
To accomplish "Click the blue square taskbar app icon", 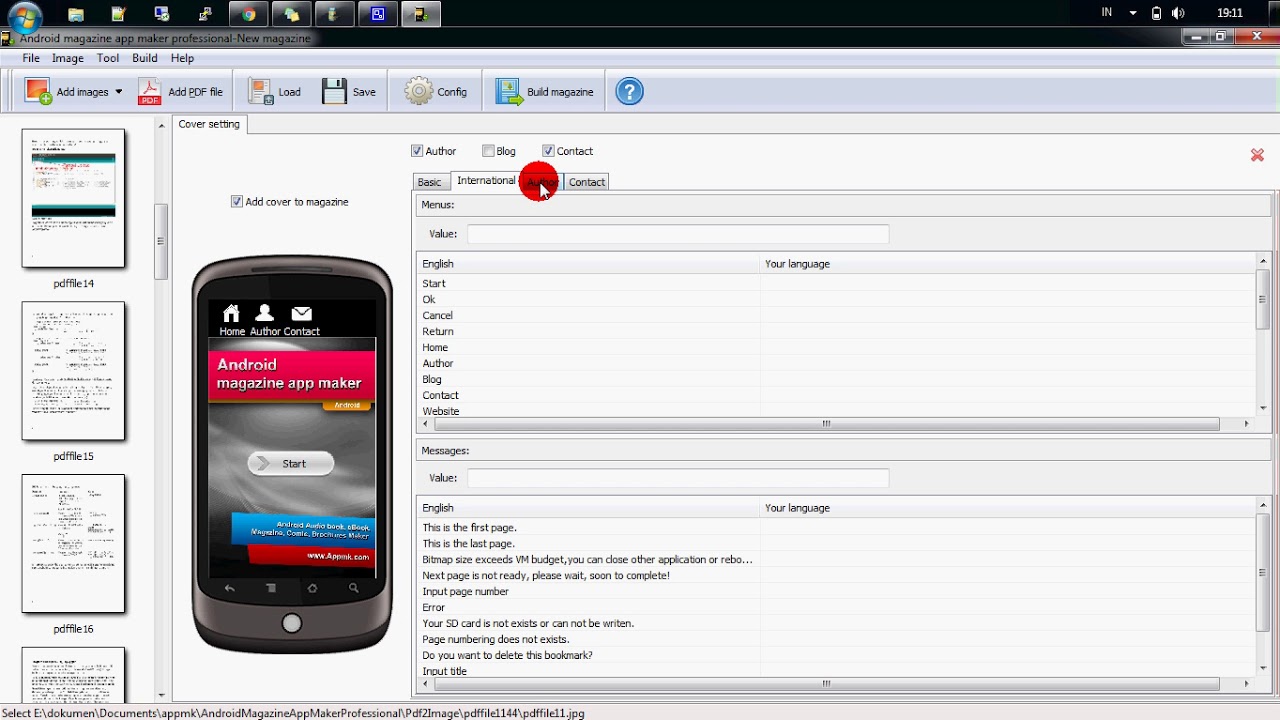I will click(x=377, y=14).
